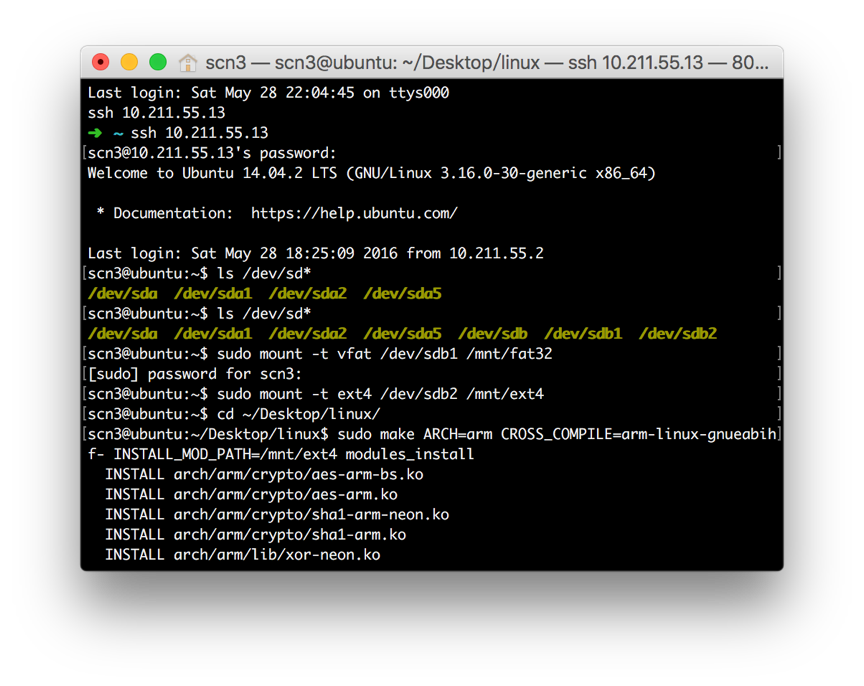Click '[sudo] password for scn3:' line
The width and height of the screenshot is (864, 686).
[195, 374]
